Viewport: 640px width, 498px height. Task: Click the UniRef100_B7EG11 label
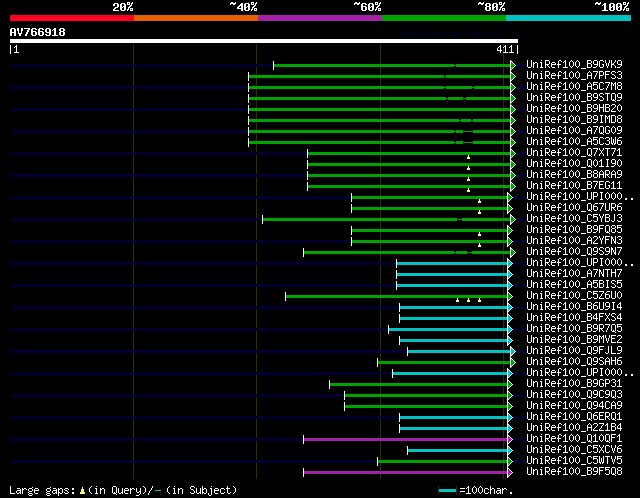pyautogui.click(x=574, y=186)
